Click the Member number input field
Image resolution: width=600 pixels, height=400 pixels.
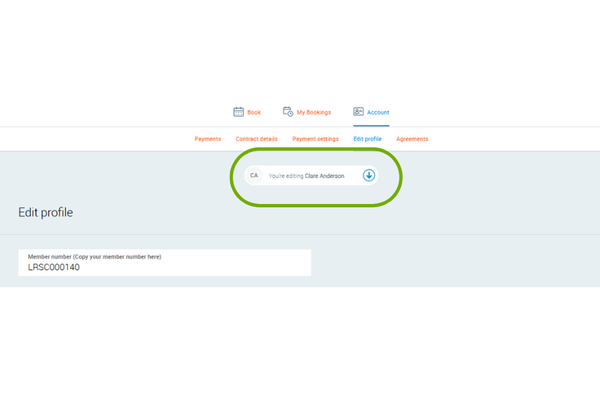point(164,263)
